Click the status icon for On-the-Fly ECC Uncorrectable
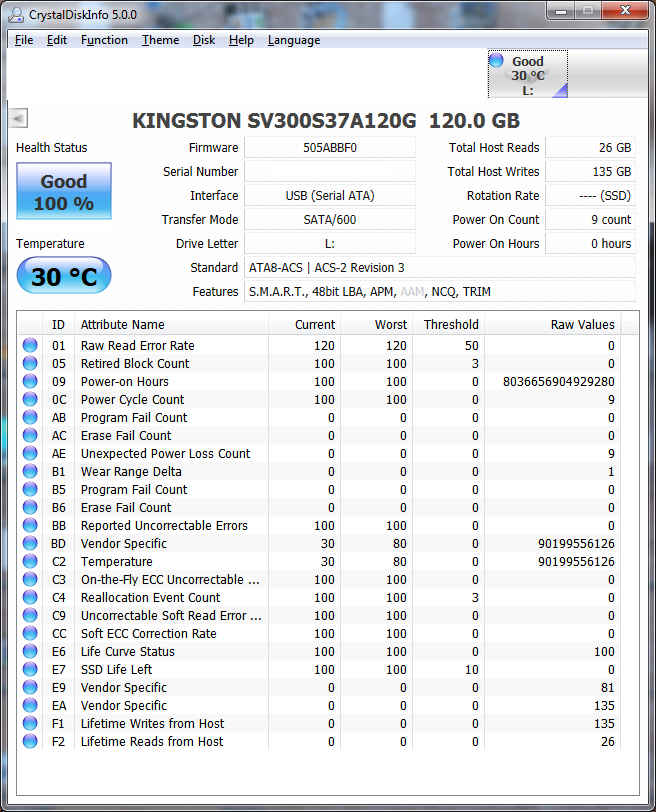 [x=30, y=579]
